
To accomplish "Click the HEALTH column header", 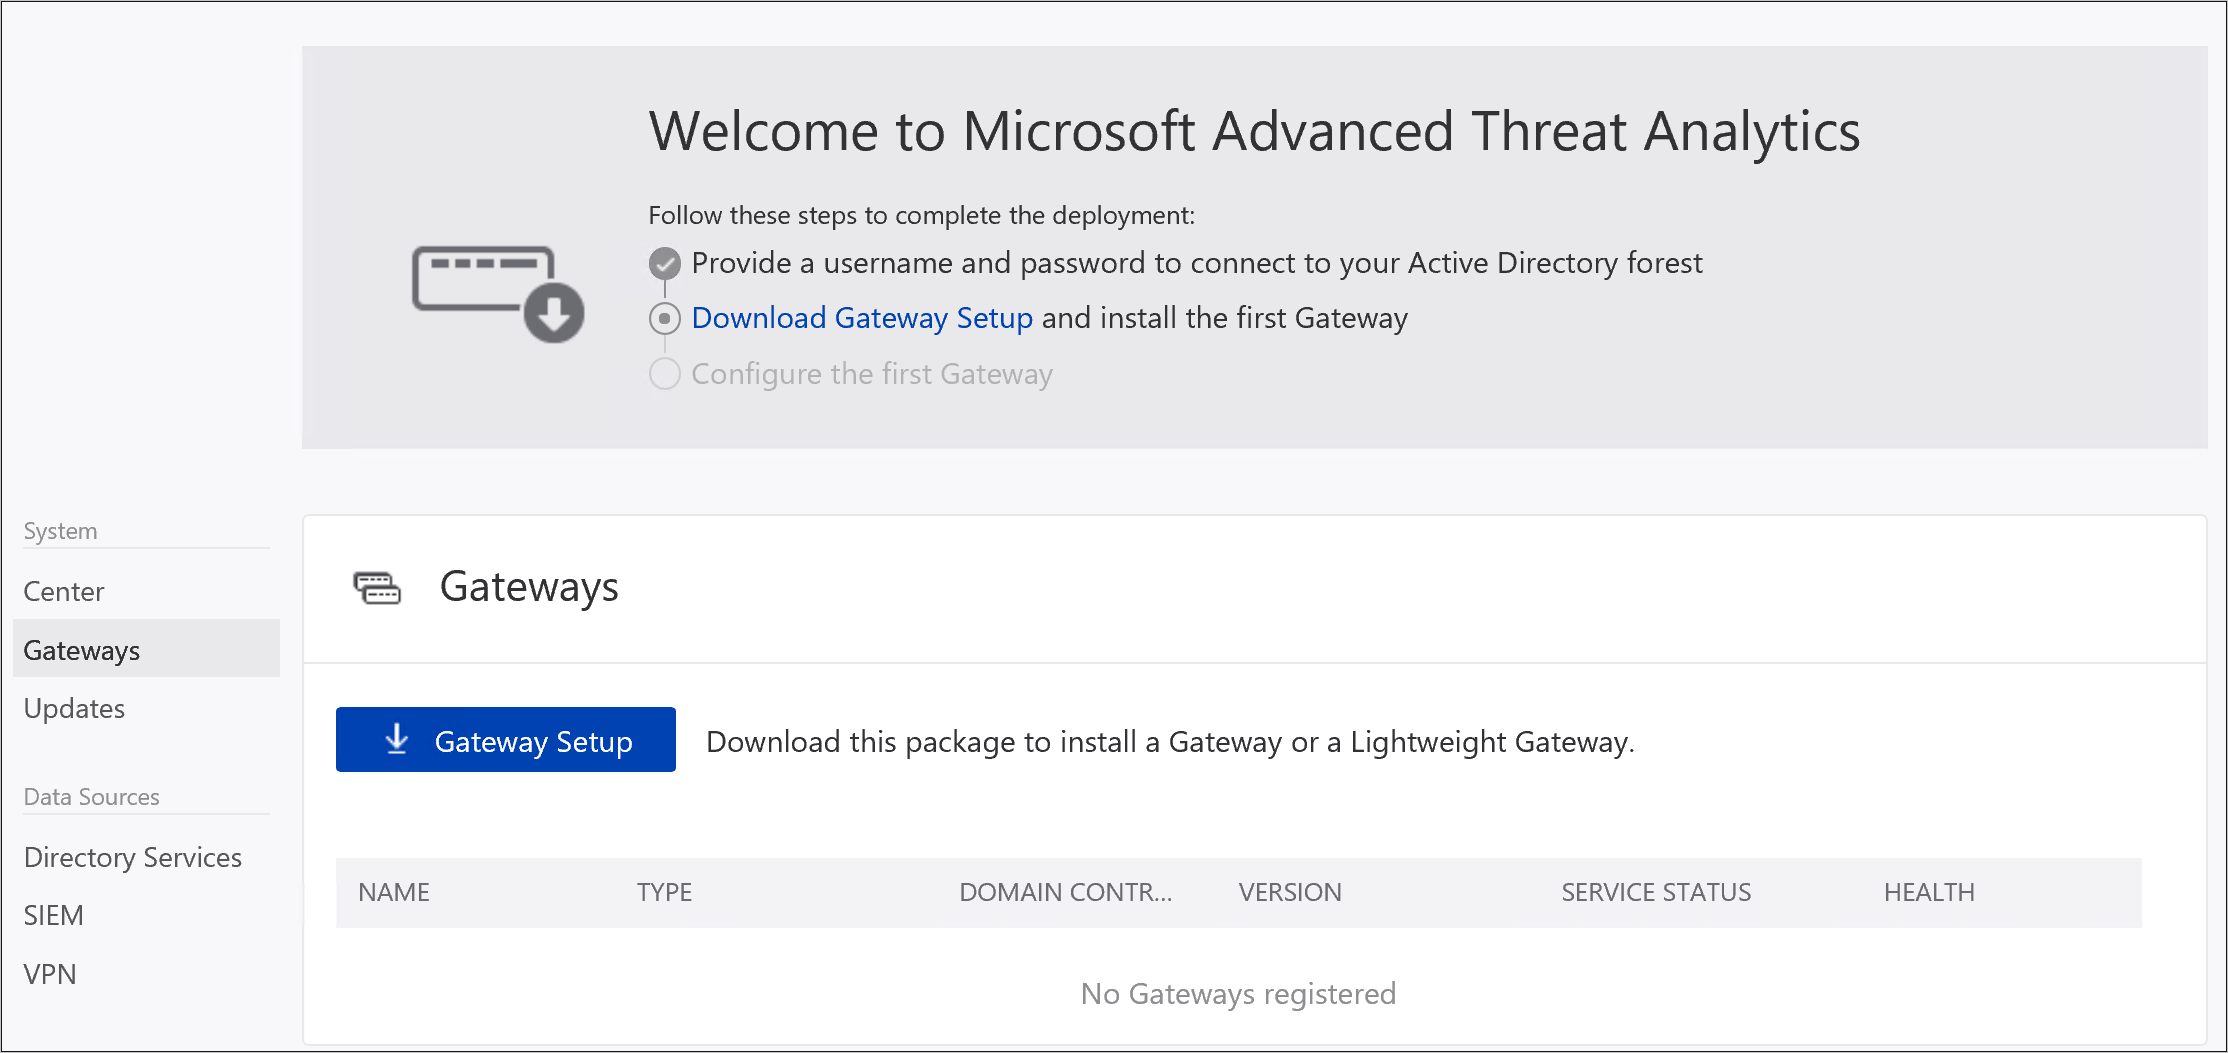I will coord(1929,892).
